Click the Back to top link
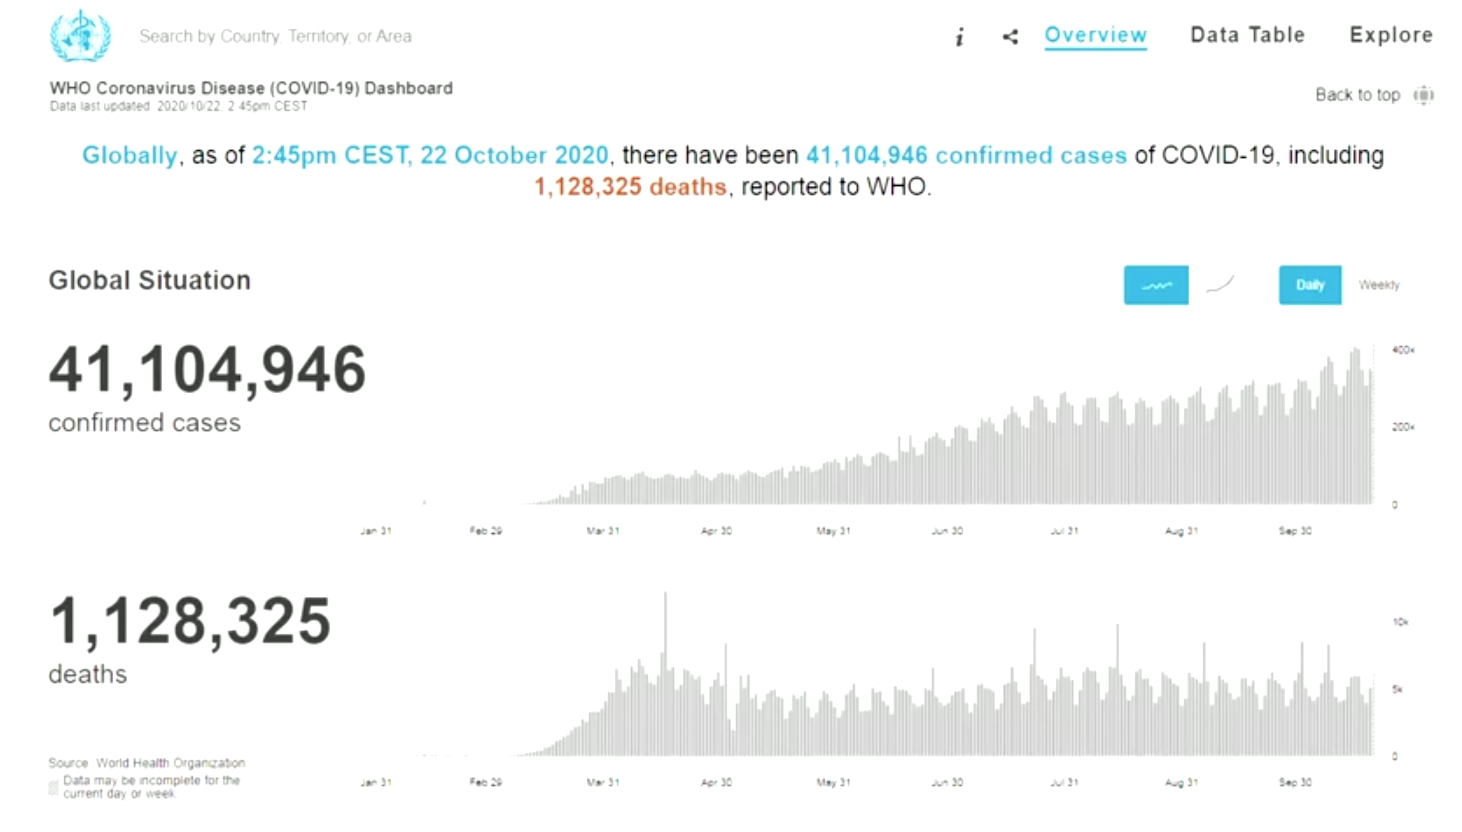Image resolution: width=1462 pixels, height=832 pixels. click(1357, 95)
